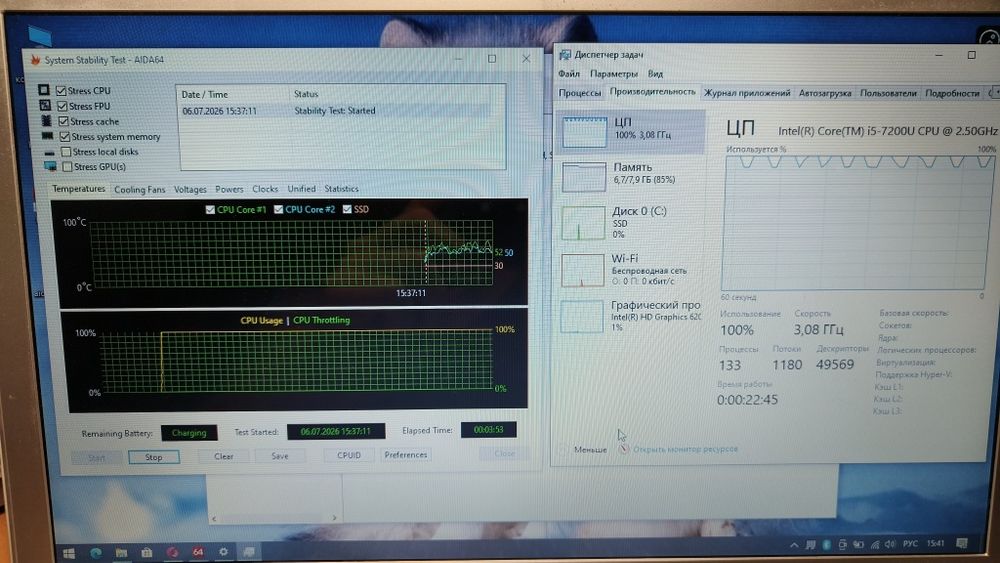Open the Открыть монитор ресурсов link
This screenshot has height=563, width=1000.
coord(686,449)
